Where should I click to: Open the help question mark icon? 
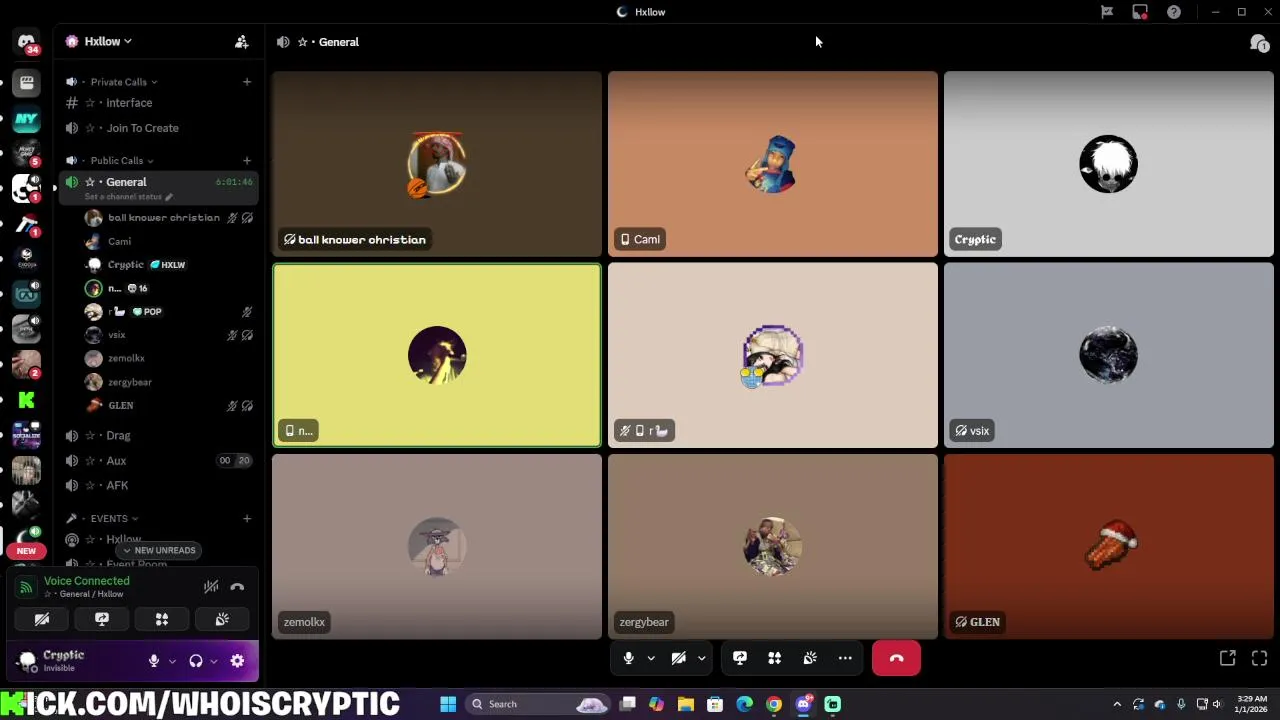pos(1174,12)
